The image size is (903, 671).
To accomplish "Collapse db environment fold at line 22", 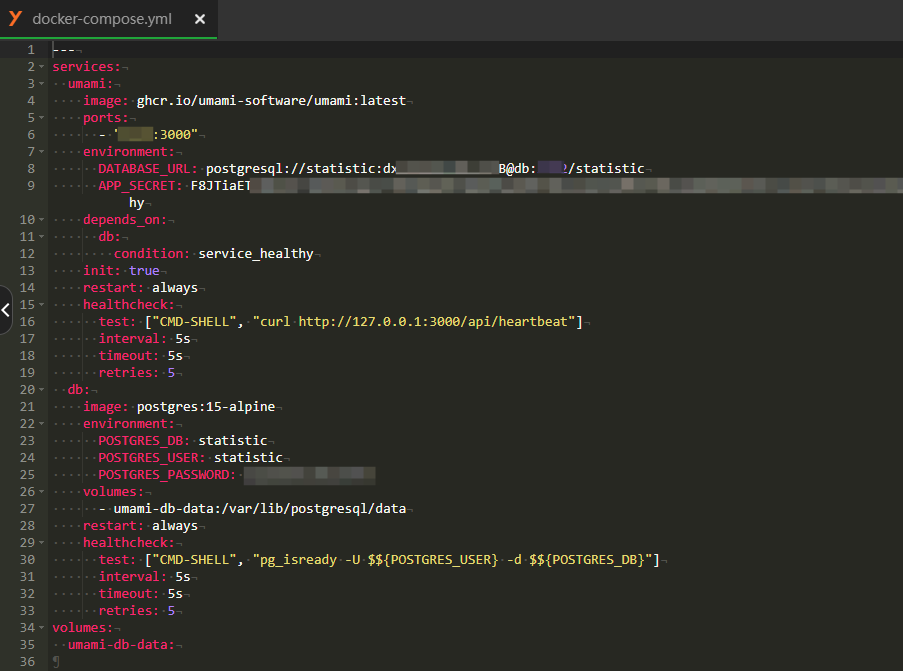I will click(41, 424).
